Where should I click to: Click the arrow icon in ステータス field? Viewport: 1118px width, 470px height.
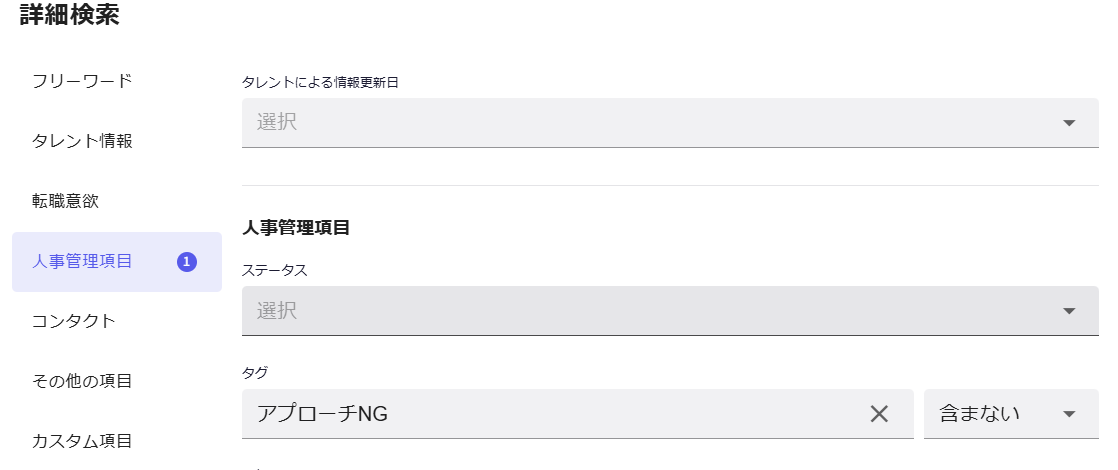coord(1069,311)
